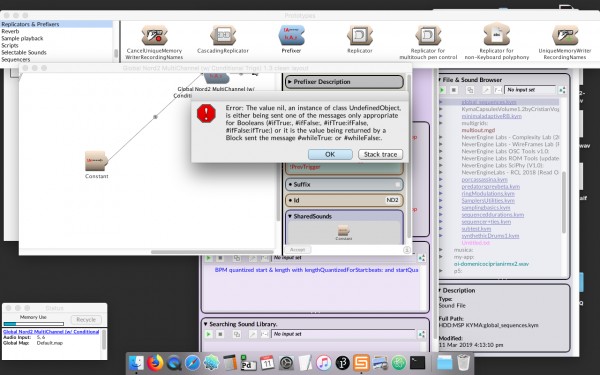Open Global Nord2 MultiChannel link in Status
The height and width of the screenshot is (375, 600).
tap(51, 332)
